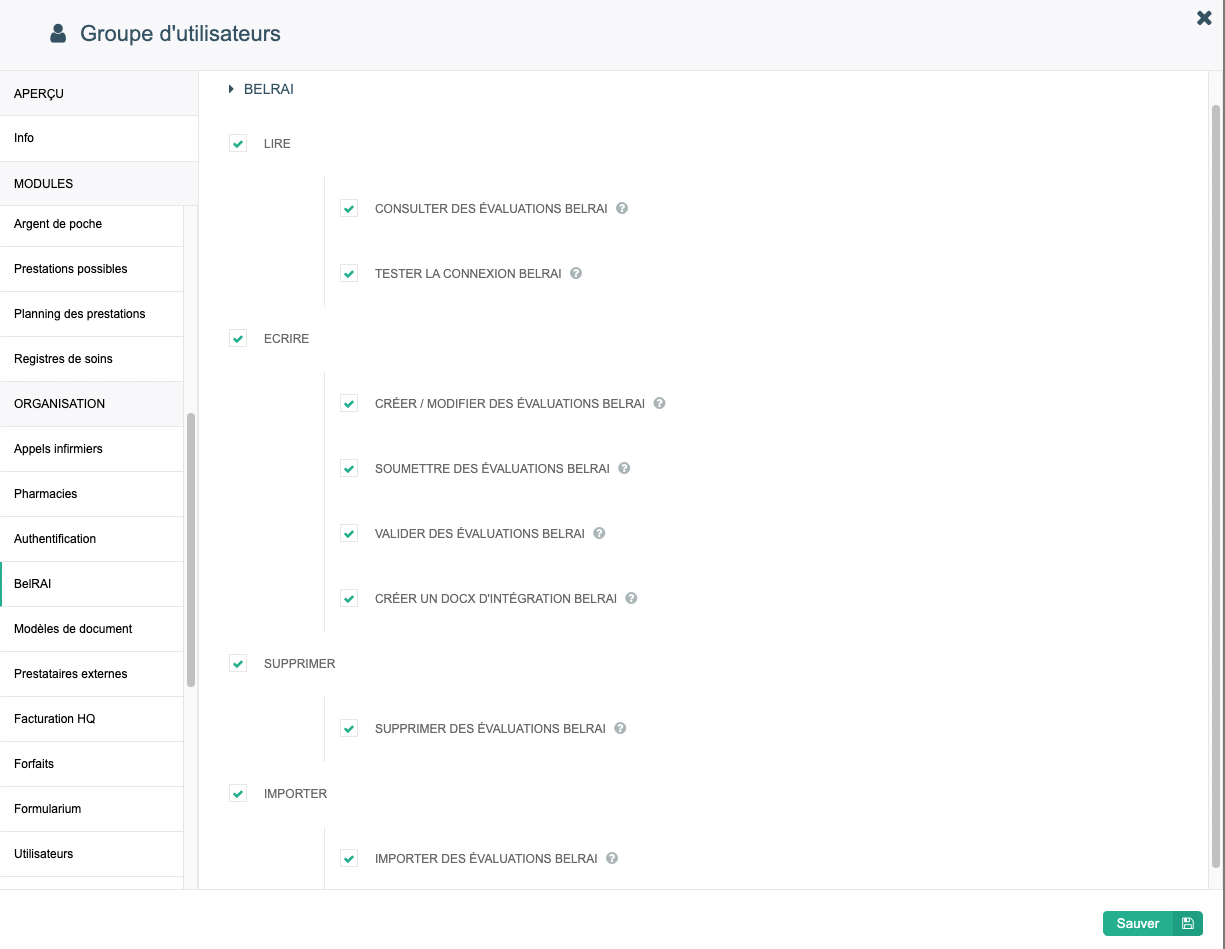Open Prestataires externes in sidebar
Image resolution: width=1225 pixels, height=949 pixels.
pyautogui.click(x=92, y=674)
